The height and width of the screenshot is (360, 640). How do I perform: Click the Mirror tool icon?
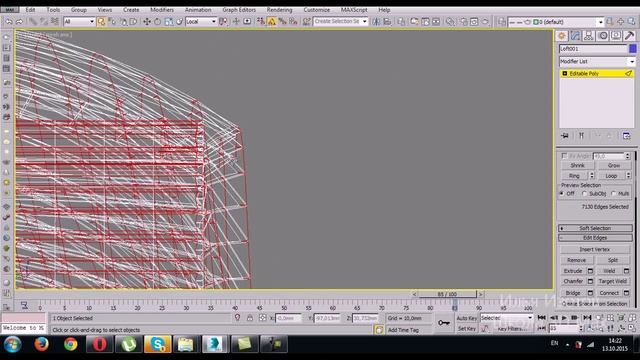376,22
